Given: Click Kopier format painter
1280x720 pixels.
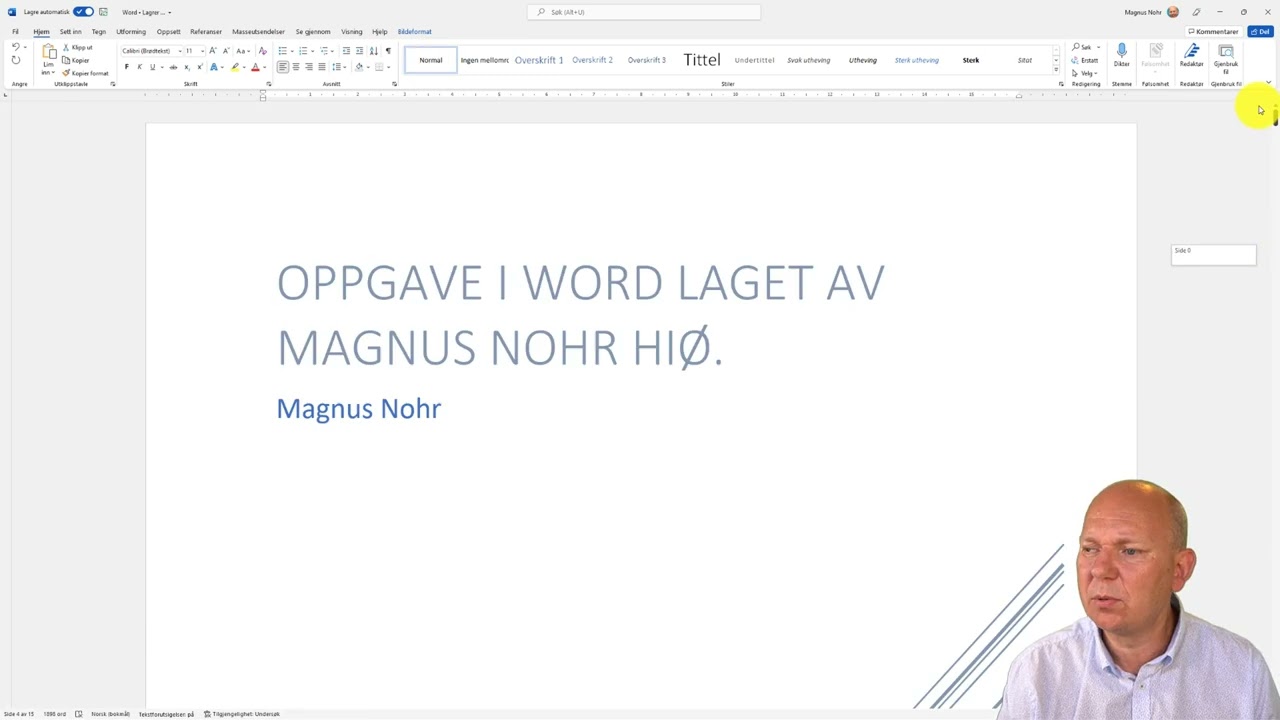Looking at the screenshot, I should coord(86,73).
